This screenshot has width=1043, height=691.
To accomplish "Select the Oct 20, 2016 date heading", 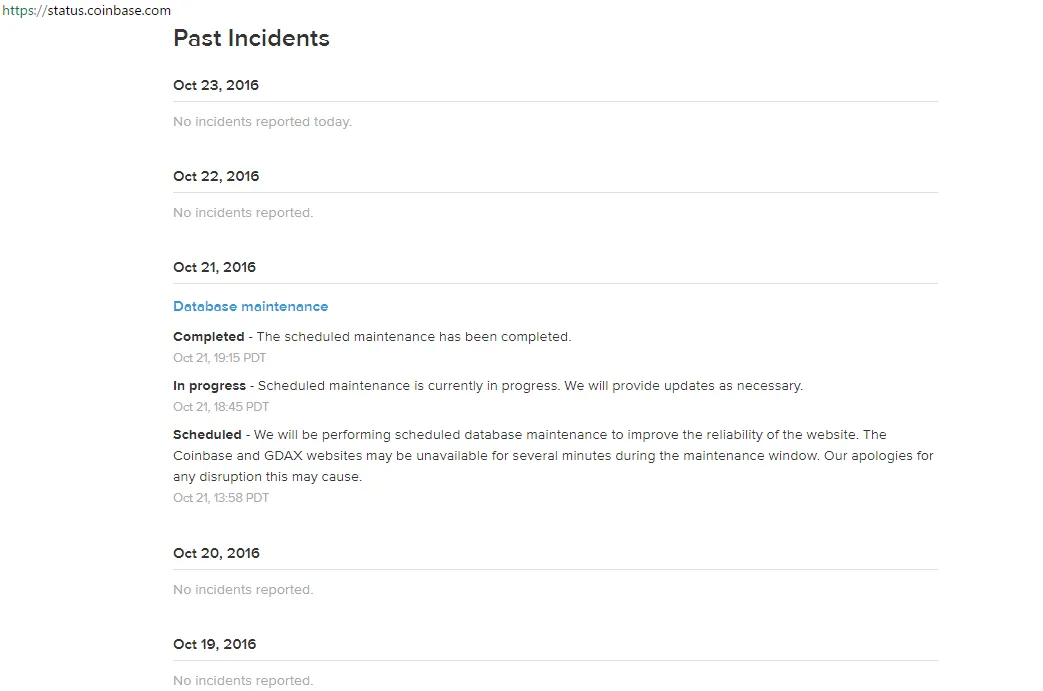I will [x=216, y=553].
